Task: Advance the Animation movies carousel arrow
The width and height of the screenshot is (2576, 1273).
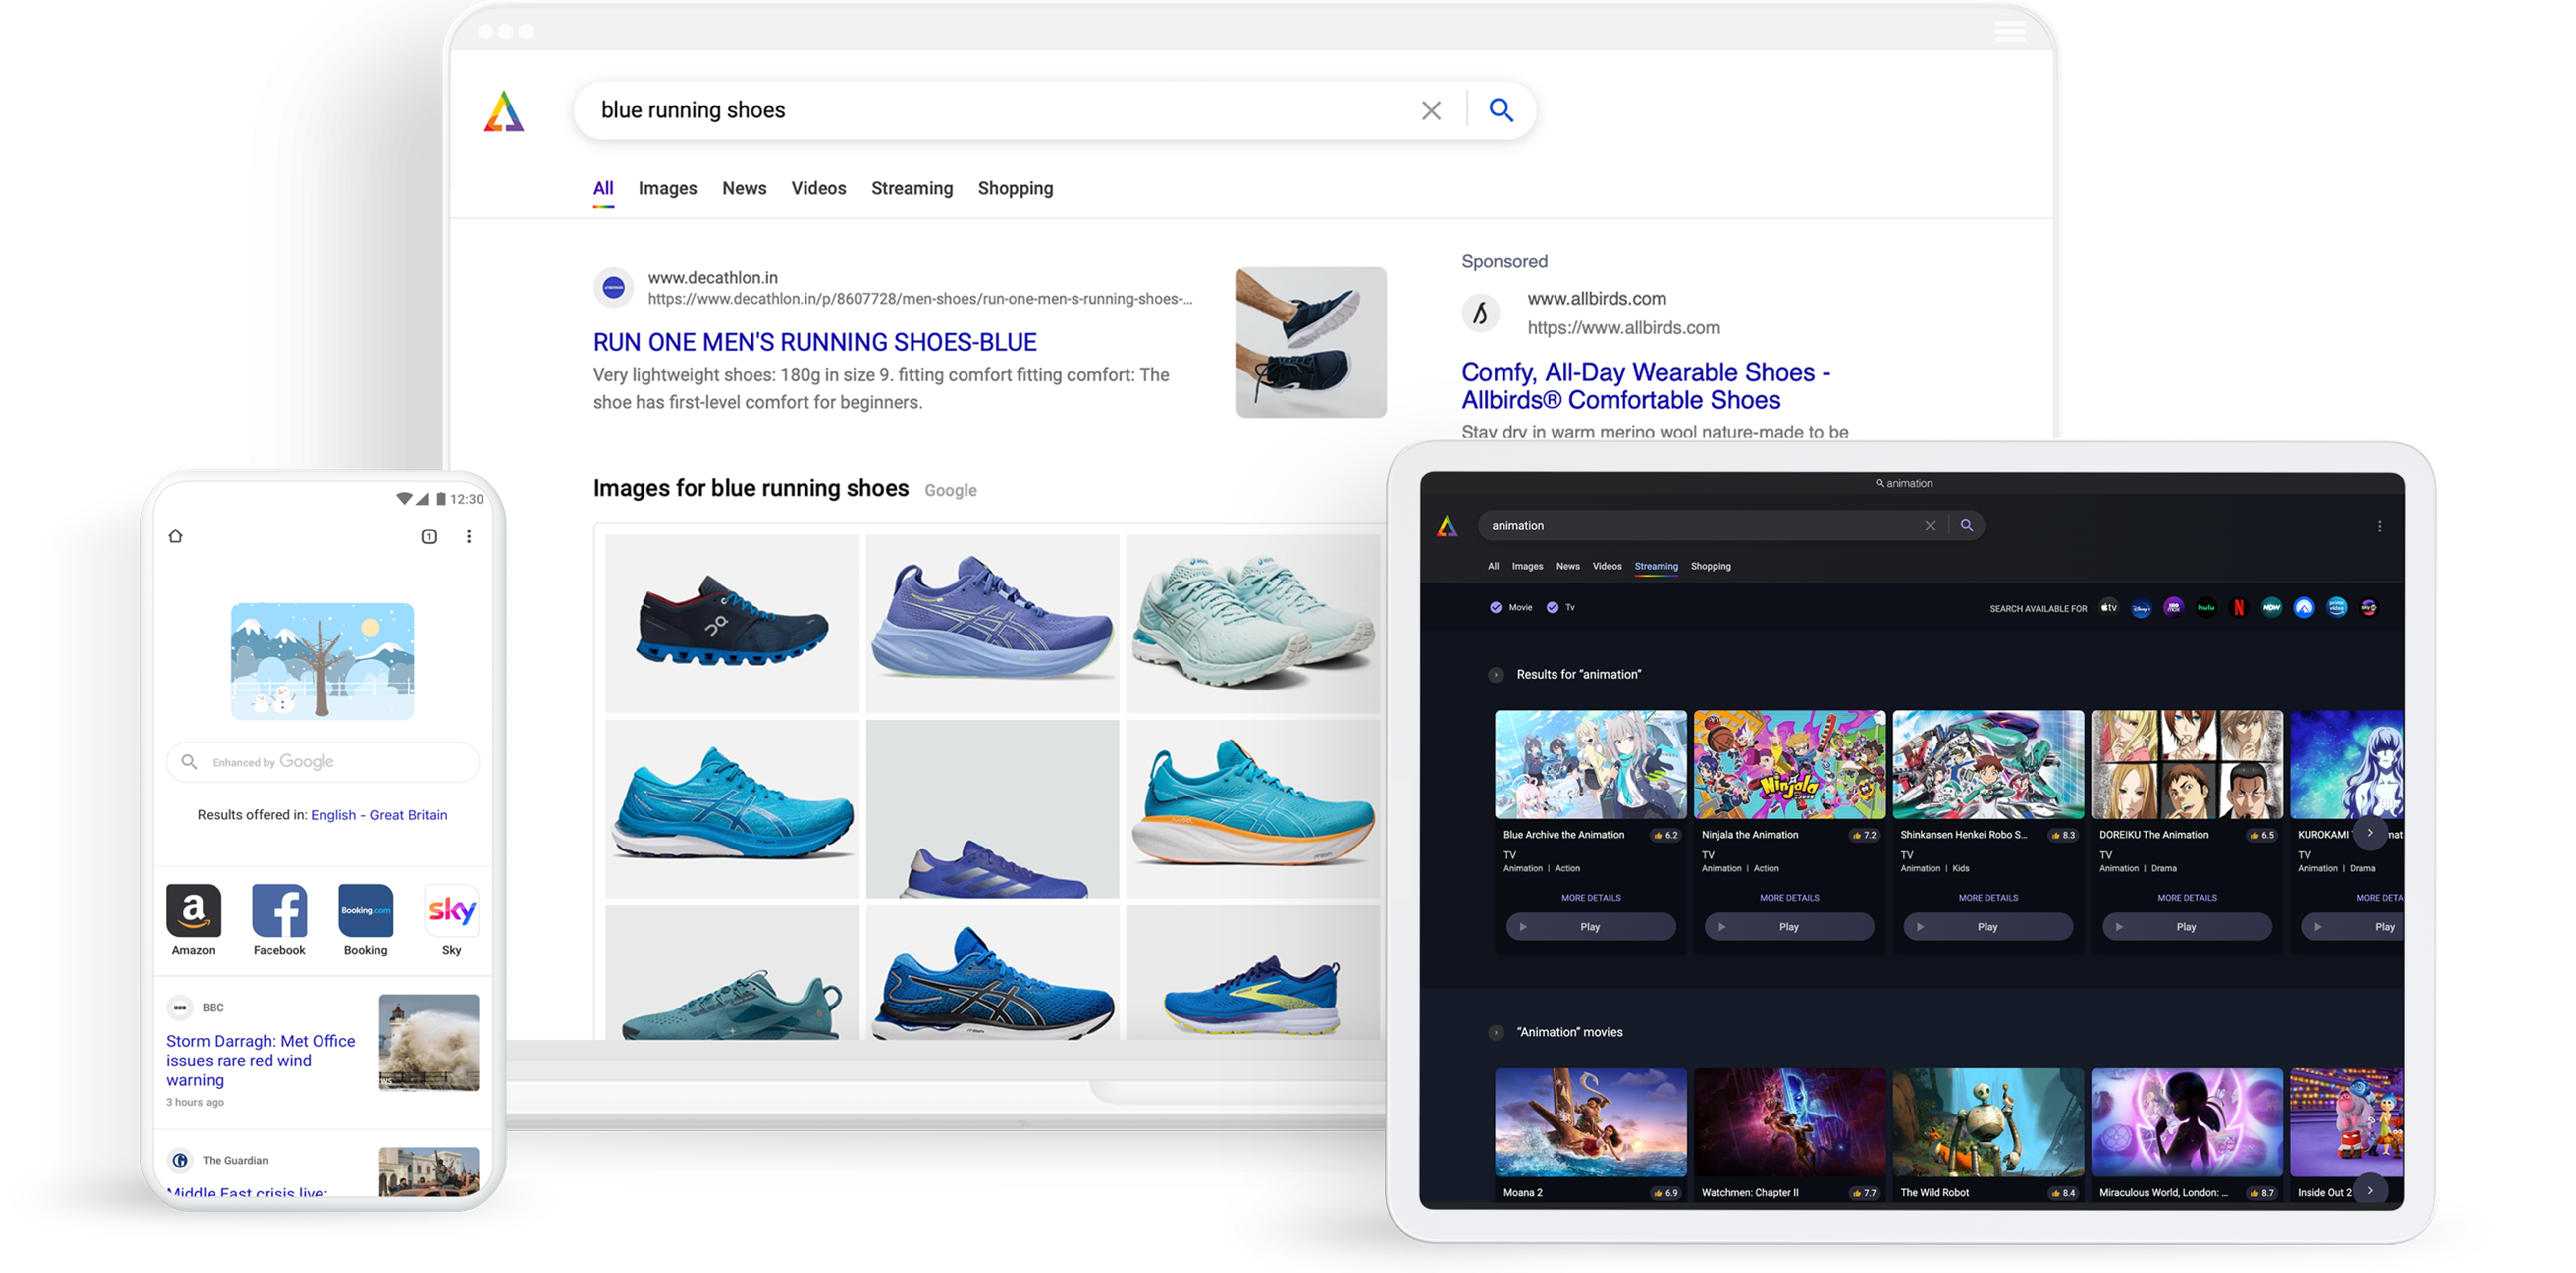Action: [2370, 1190]
